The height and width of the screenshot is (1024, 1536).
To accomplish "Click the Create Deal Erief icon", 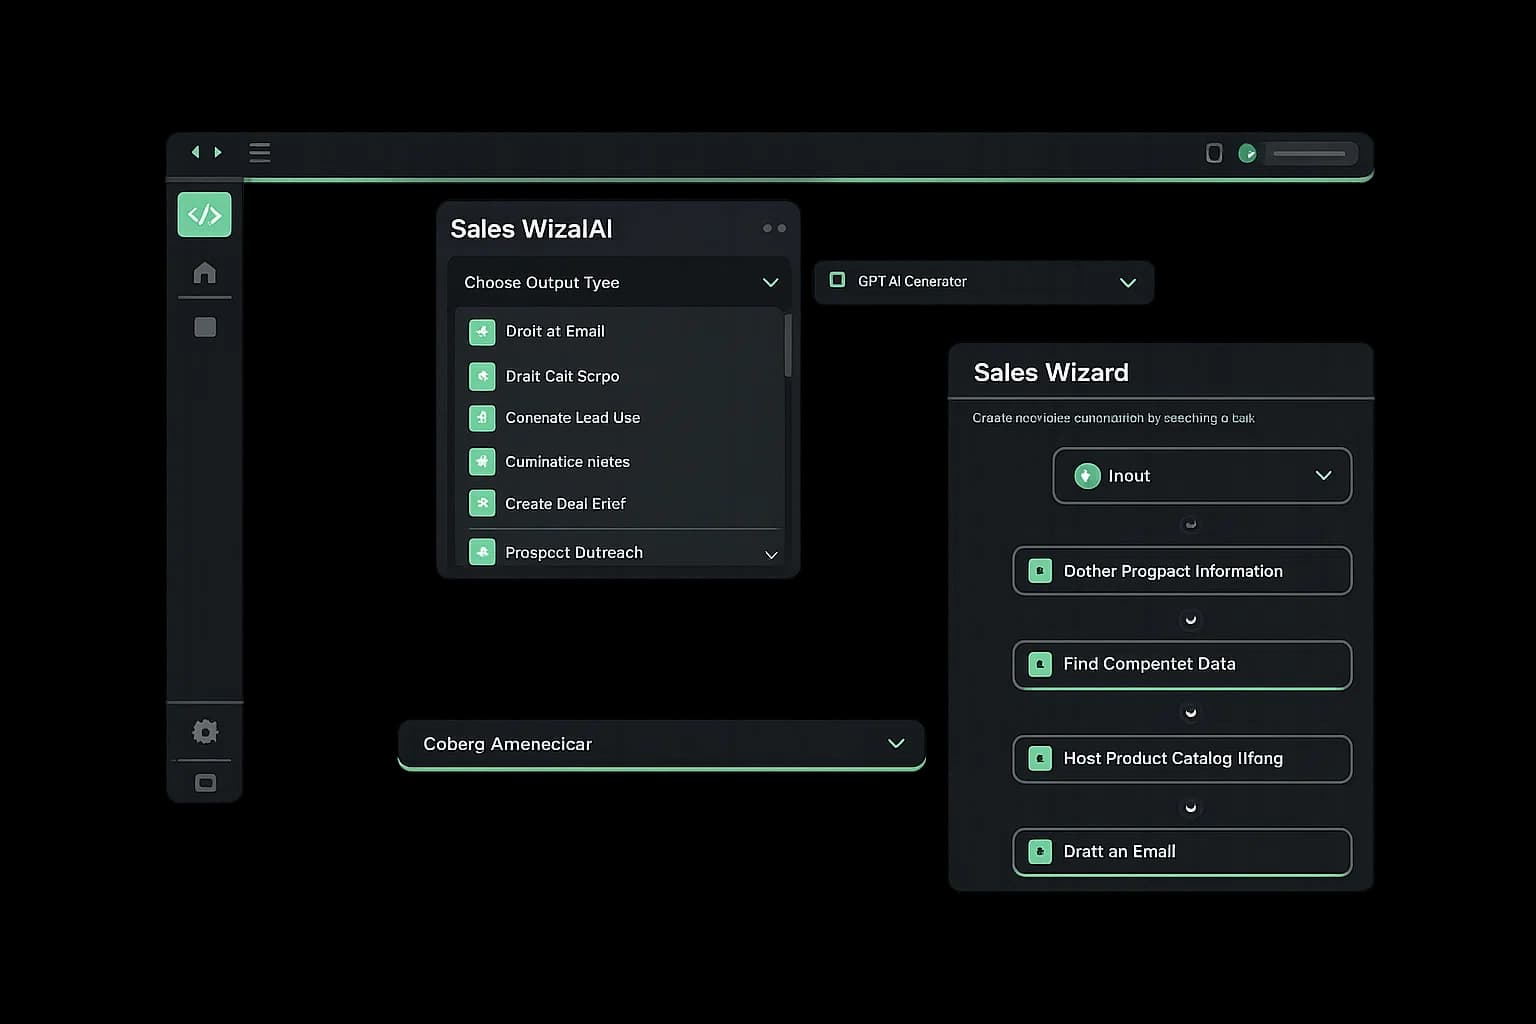I will 482,503.
